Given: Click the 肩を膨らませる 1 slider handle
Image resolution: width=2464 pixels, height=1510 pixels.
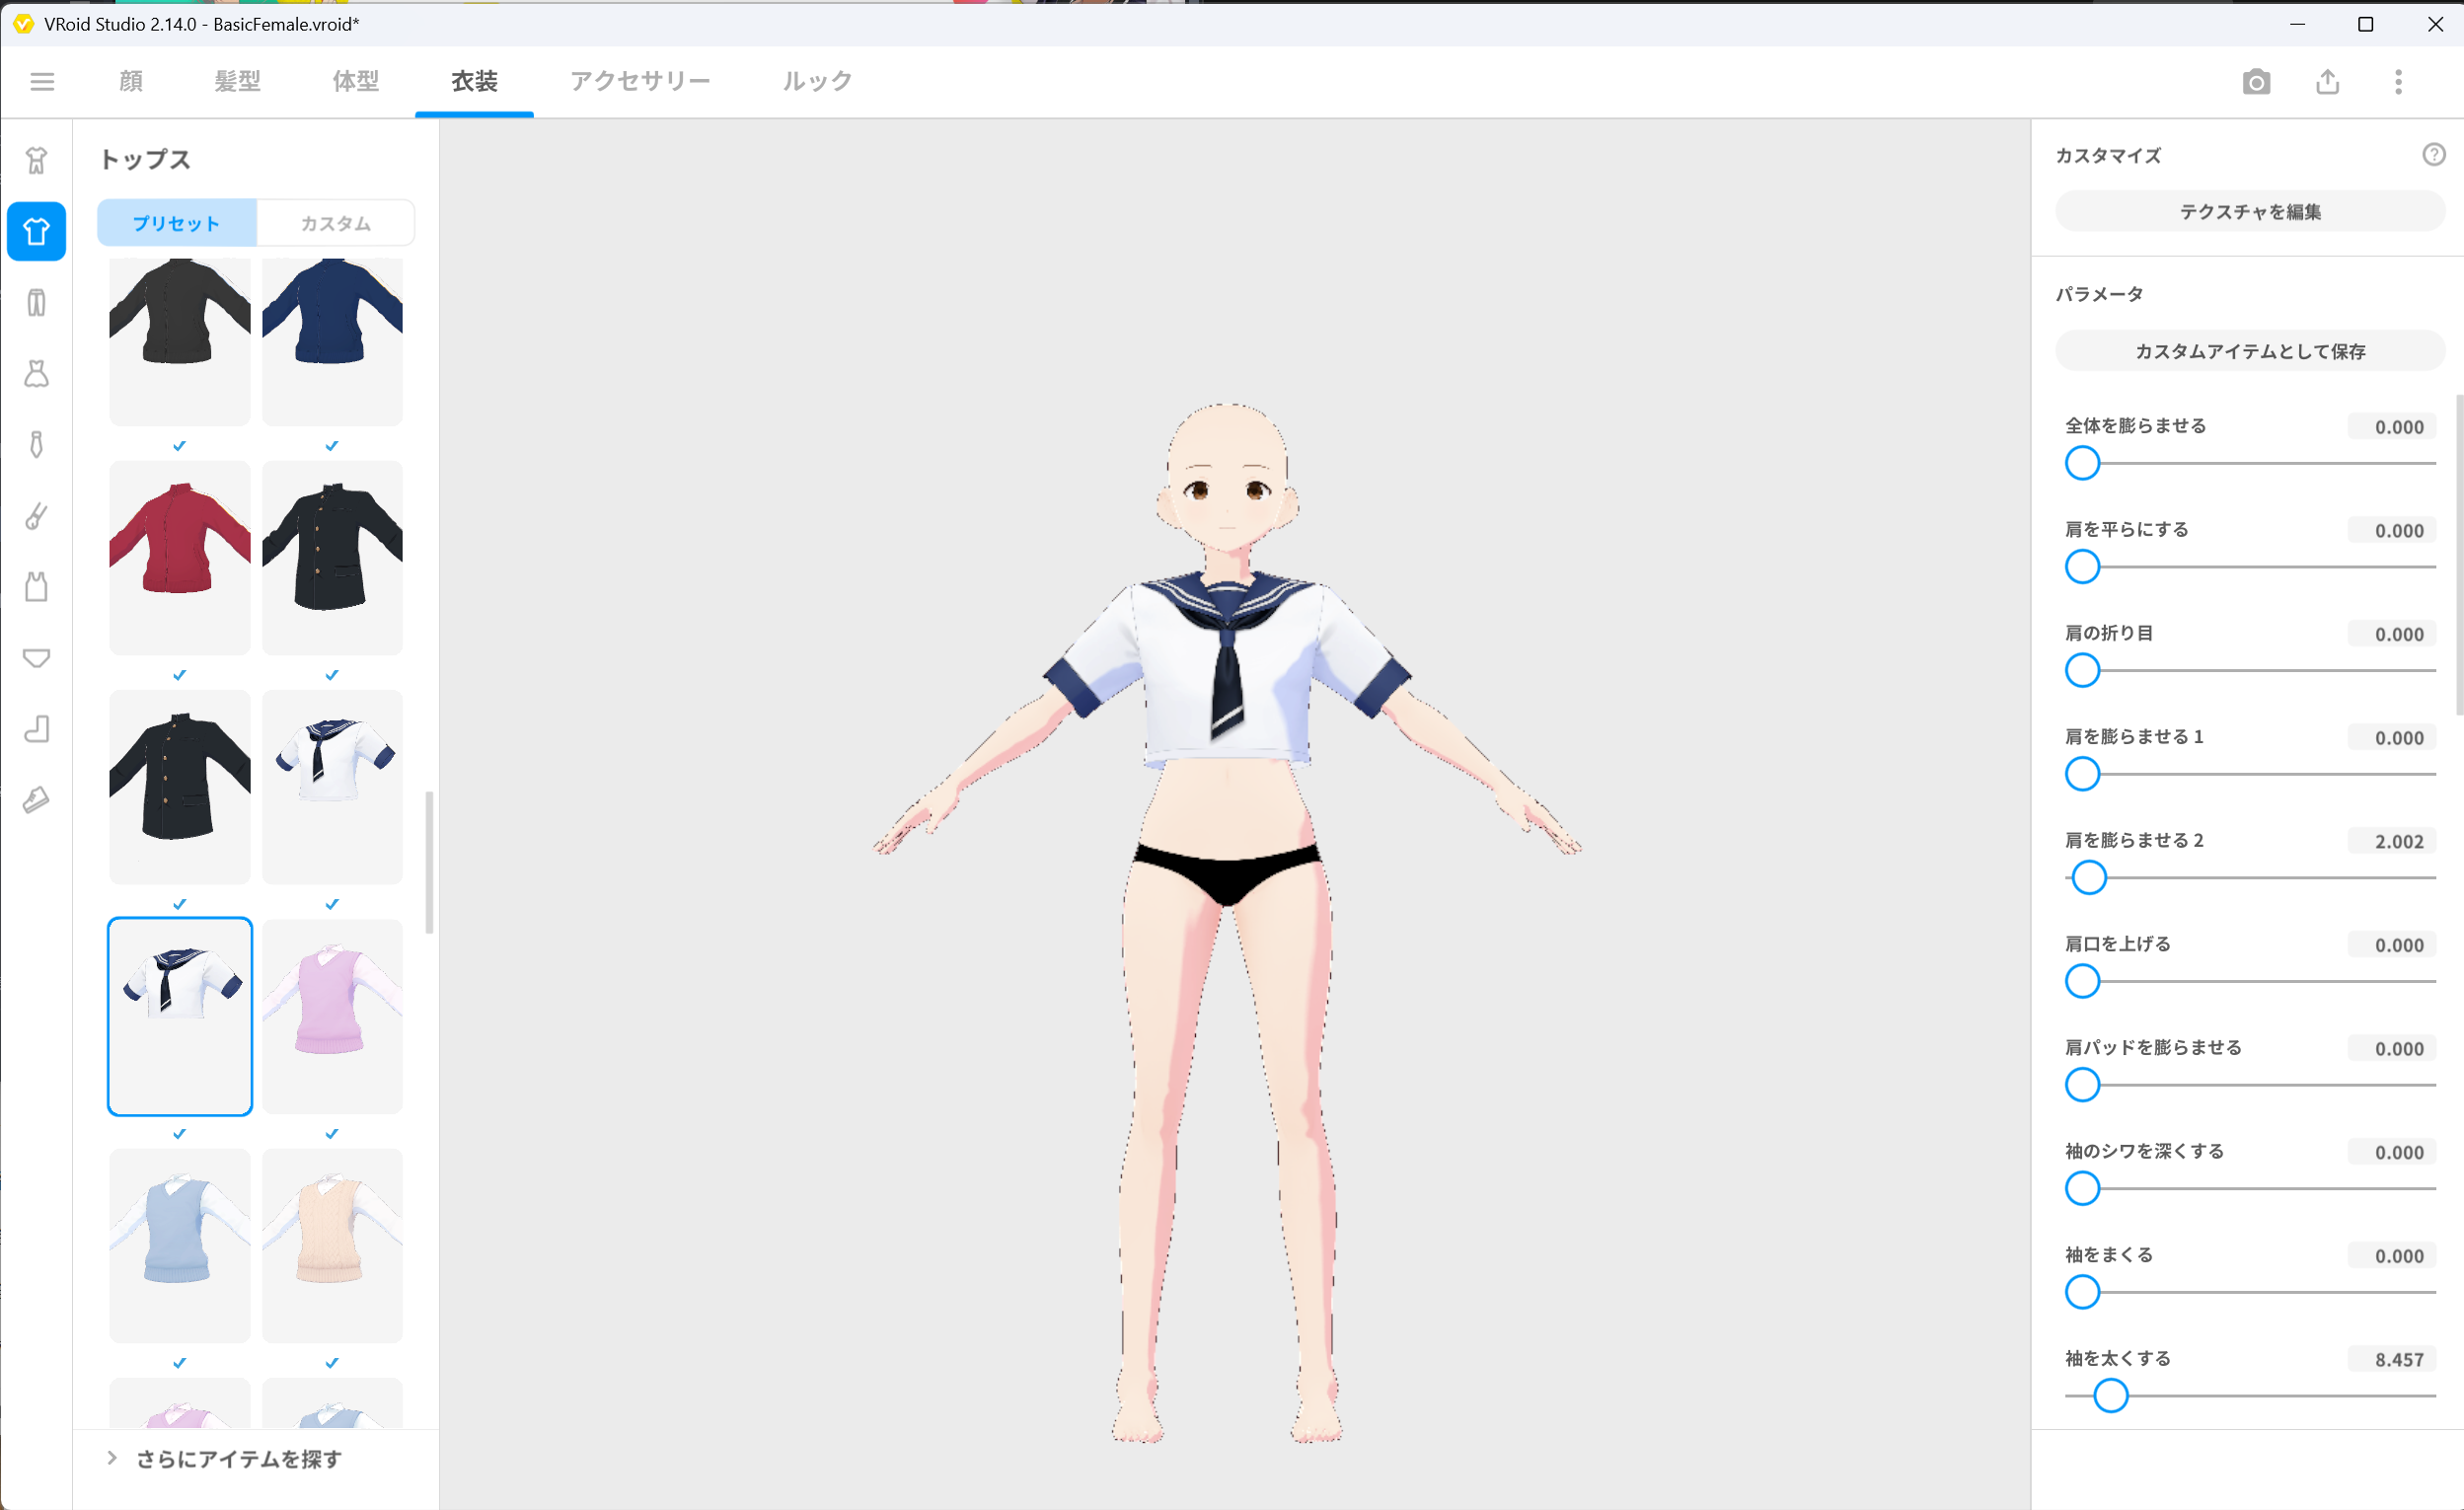Looking at the screenshot, I should click(x=2082, y=774).
